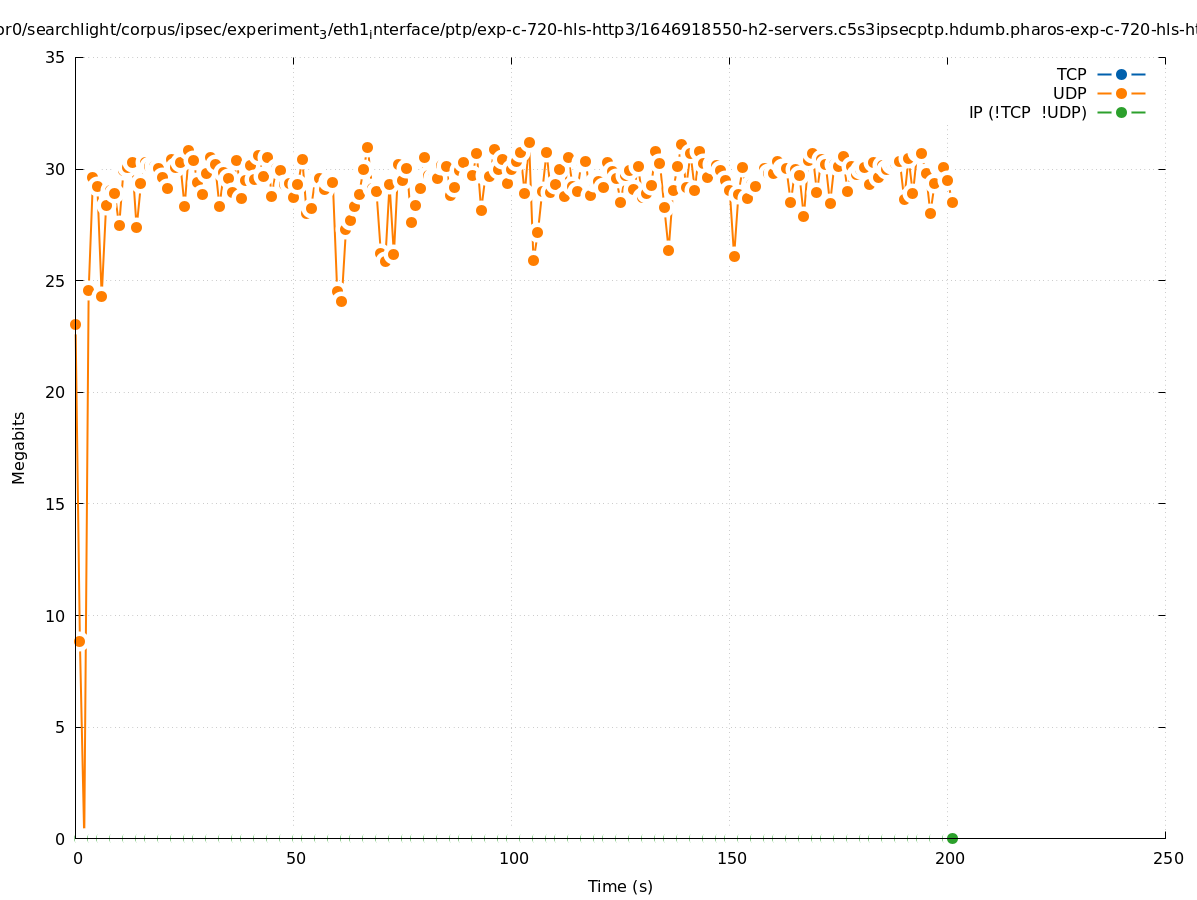1197x900 pixels.
Task: Click the orange UDP legend marker
Action: [x=1121, y=93]
